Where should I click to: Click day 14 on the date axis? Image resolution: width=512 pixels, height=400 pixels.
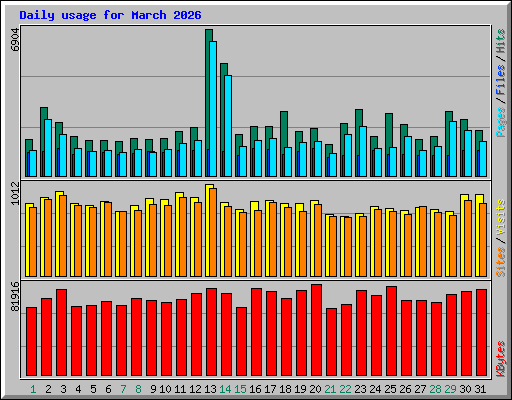225,389
